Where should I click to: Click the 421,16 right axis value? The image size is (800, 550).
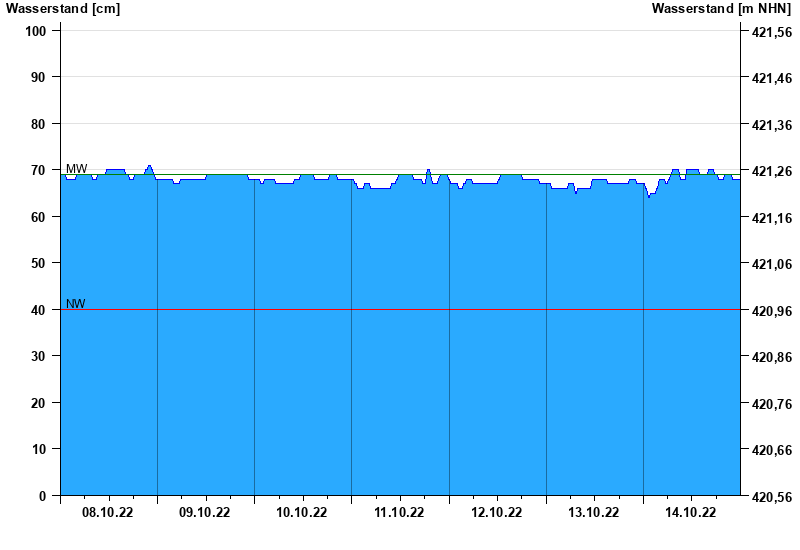pyautogui.click(x=772, y=218)
